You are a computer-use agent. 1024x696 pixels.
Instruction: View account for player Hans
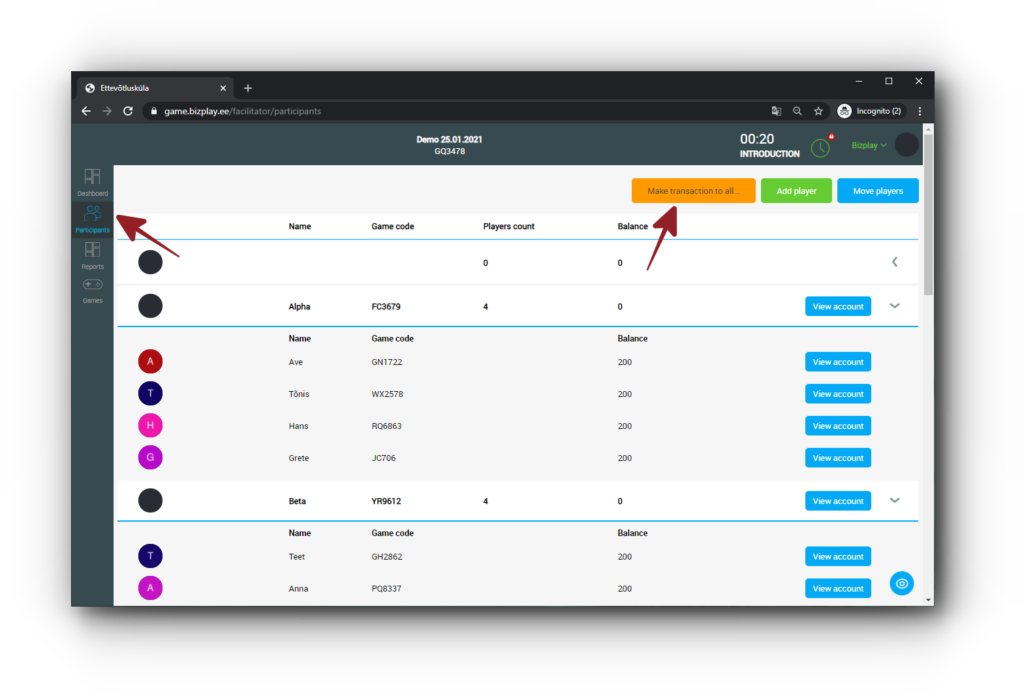click(837, 426)
